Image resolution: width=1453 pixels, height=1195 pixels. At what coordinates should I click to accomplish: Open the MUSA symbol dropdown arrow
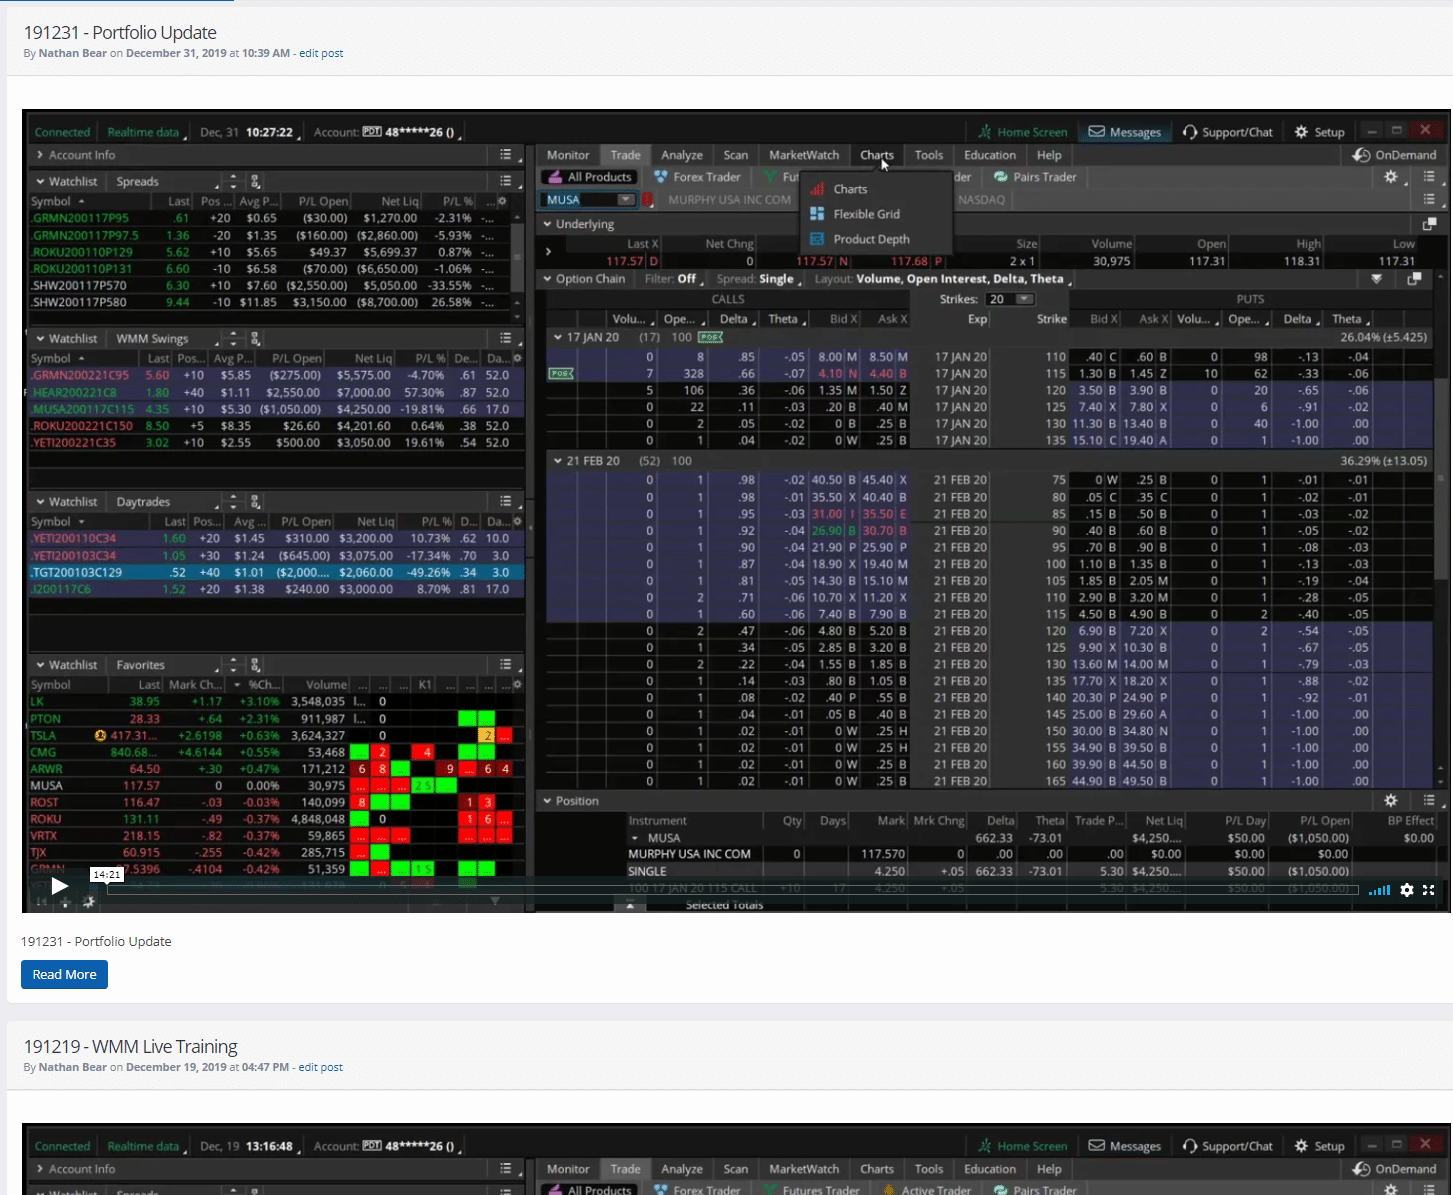(626, 200)
